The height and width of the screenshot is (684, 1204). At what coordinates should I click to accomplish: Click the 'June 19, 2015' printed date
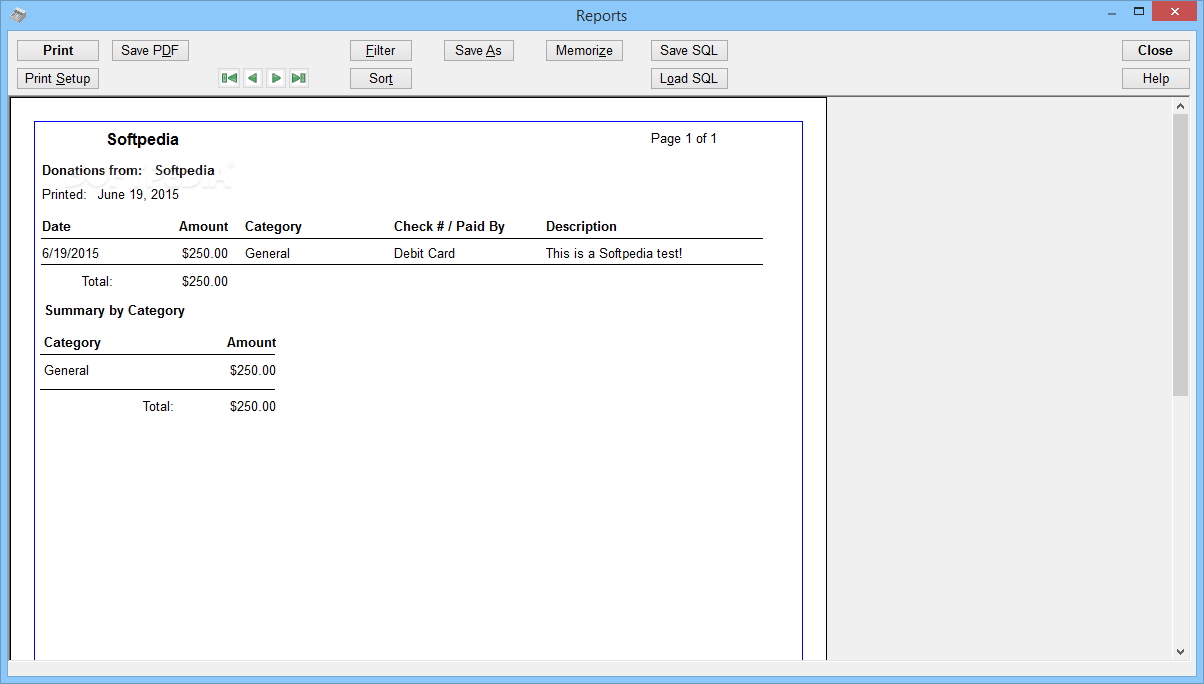138,194
